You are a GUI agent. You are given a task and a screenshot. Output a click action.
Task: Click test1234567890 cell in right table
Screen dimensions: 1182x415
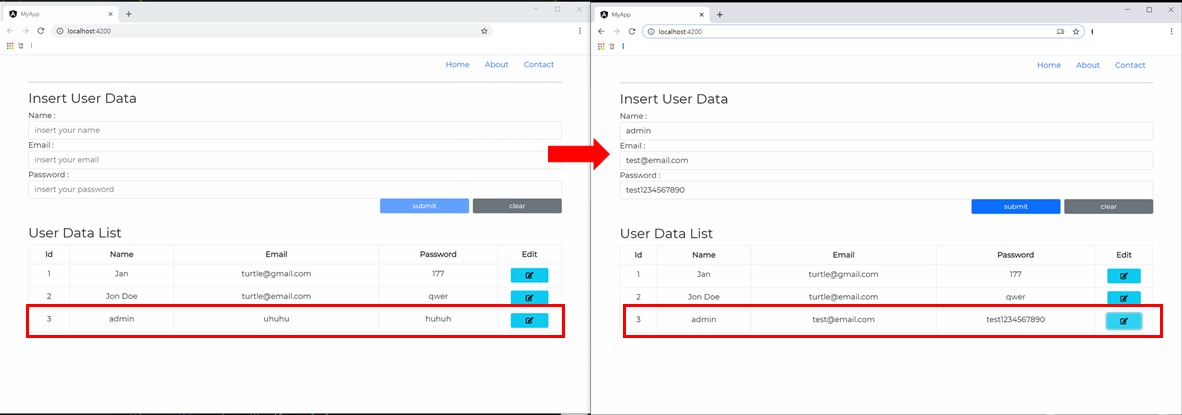[x=1015, y=320]
